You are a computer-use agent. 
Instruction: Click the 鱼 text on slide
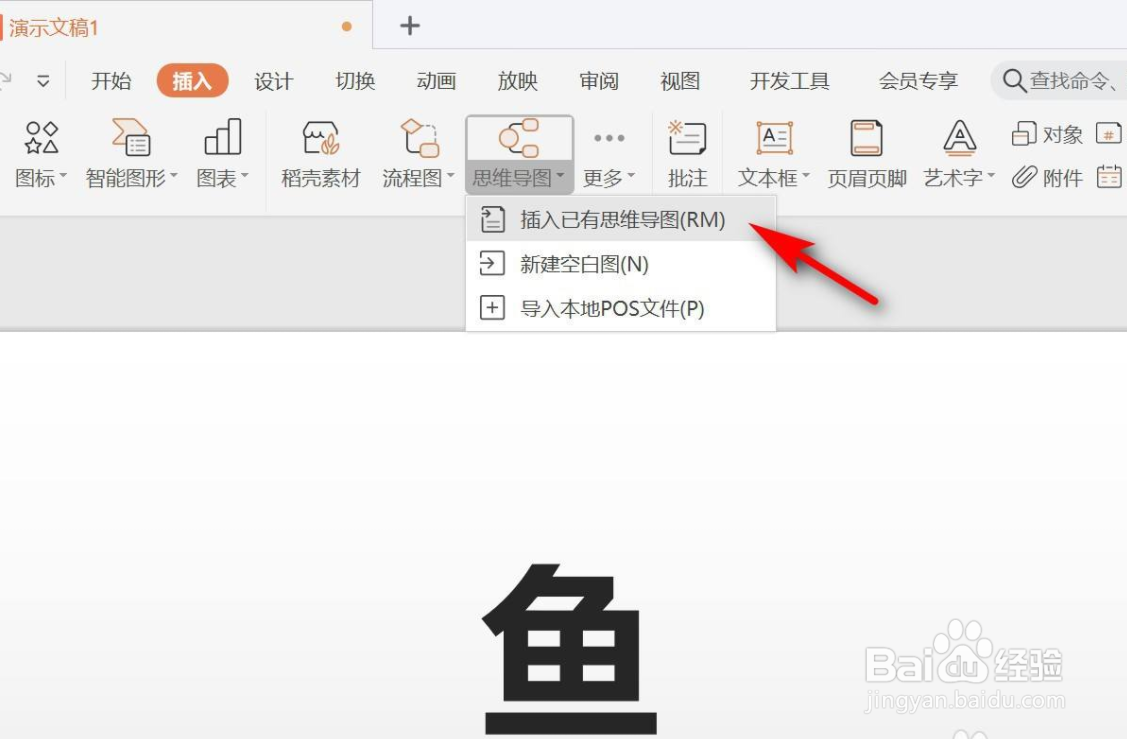click(570, 649)
